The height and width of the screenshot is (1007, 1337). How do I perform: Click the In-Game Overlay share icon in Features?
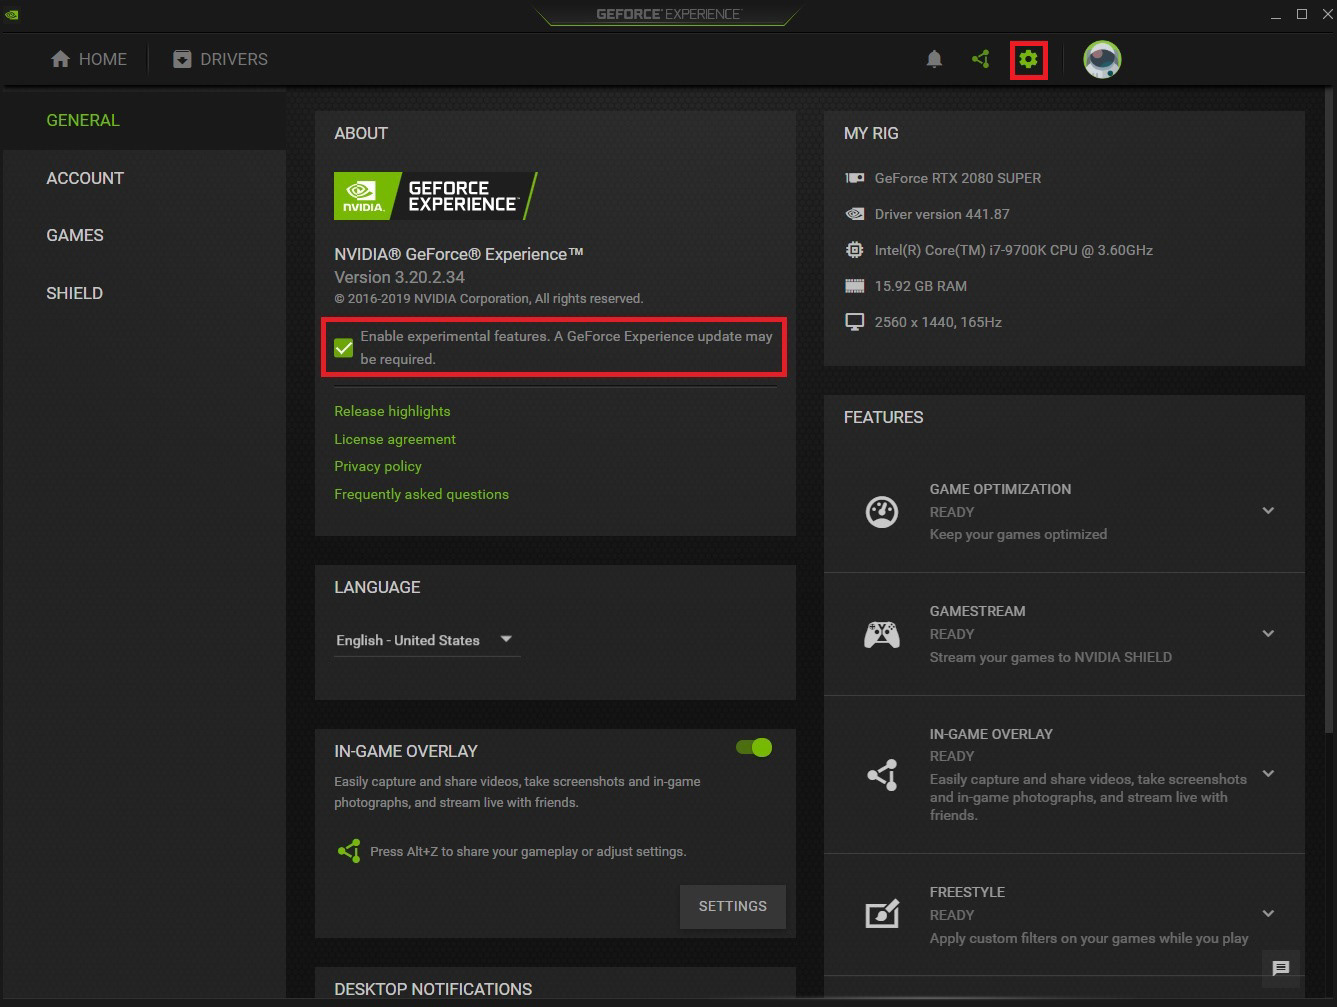click(x=882, y=775)
